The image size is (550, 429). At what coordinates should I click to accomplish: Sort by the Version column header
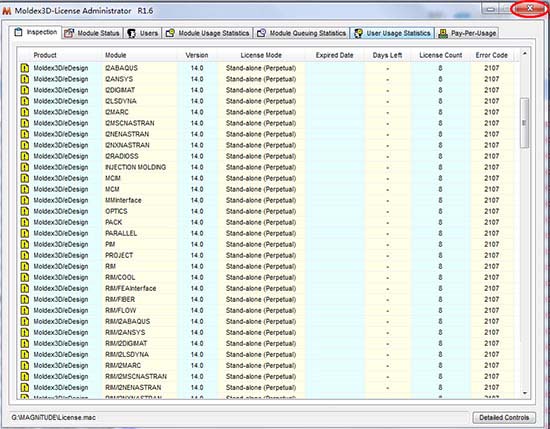(197, 55)
